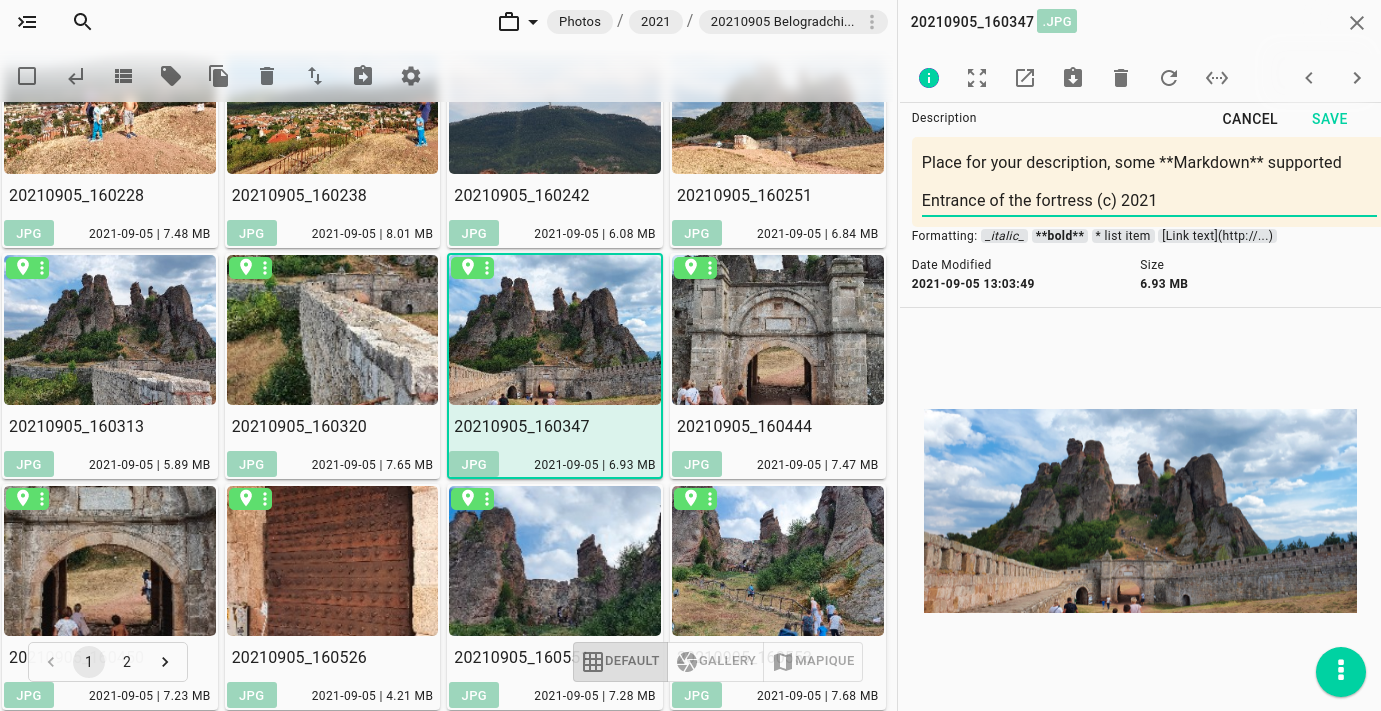Open perspective settings gear icon
Viewport: 1381px width, 711px height.
click(x=411, y=76)
